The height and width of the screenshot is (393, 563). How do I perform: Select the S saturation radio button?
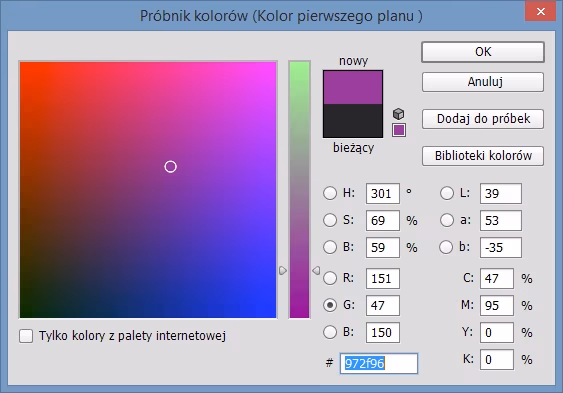click(x=330, y=220)
